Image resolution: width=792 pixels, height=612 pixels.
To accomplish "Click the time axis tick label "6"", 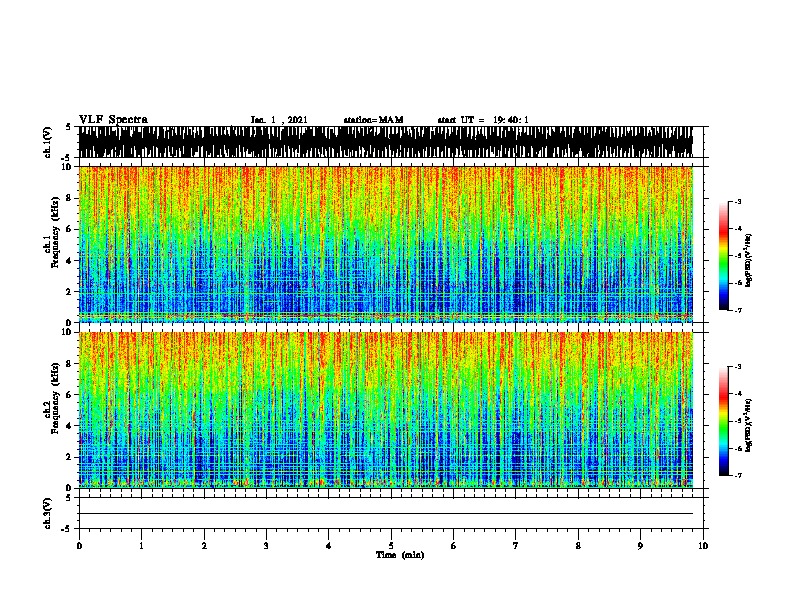I will coord(454,546).
